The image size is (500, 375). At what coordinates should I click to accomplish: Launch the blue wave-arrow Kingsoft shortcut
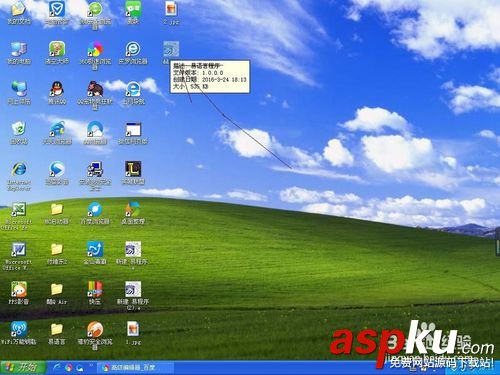(x=95, y=253)
